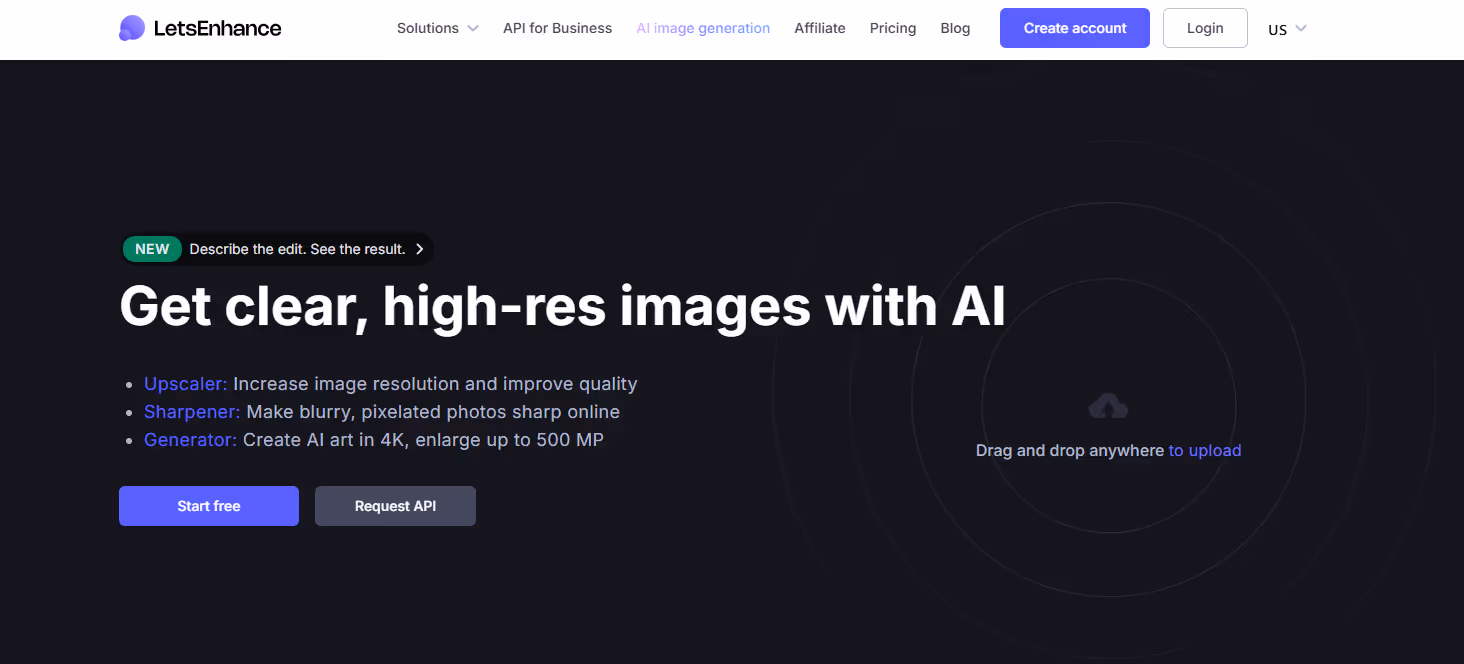Image resolution: width=1464 pixels, height=664 pixels.
Task: Click the cloud upload icon
Action: click(x=1108, y=406)
